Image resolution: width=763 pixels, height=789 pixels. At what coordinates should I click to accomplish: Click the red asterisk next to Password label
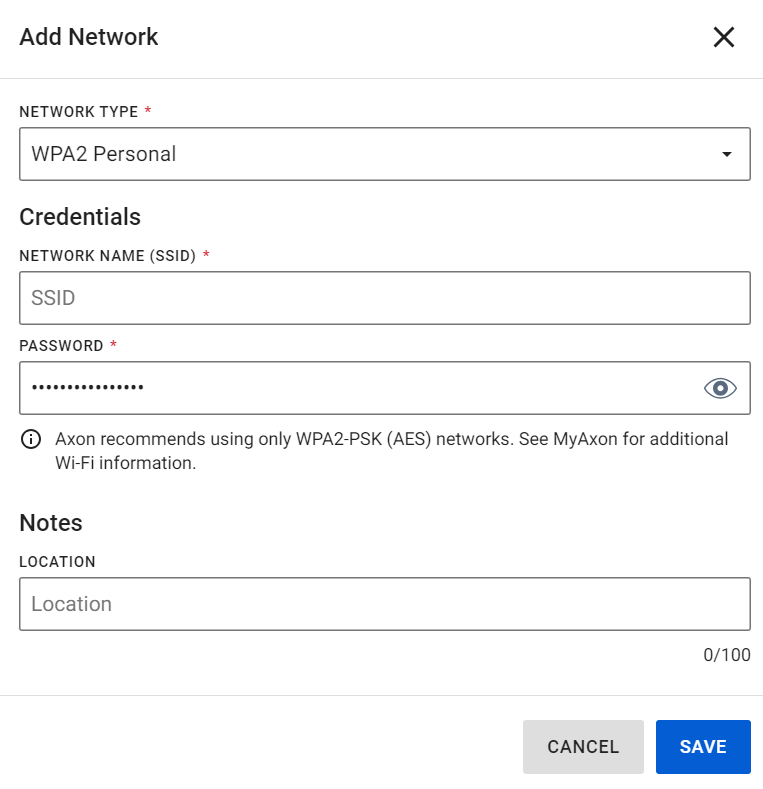[x=113, y=345]
